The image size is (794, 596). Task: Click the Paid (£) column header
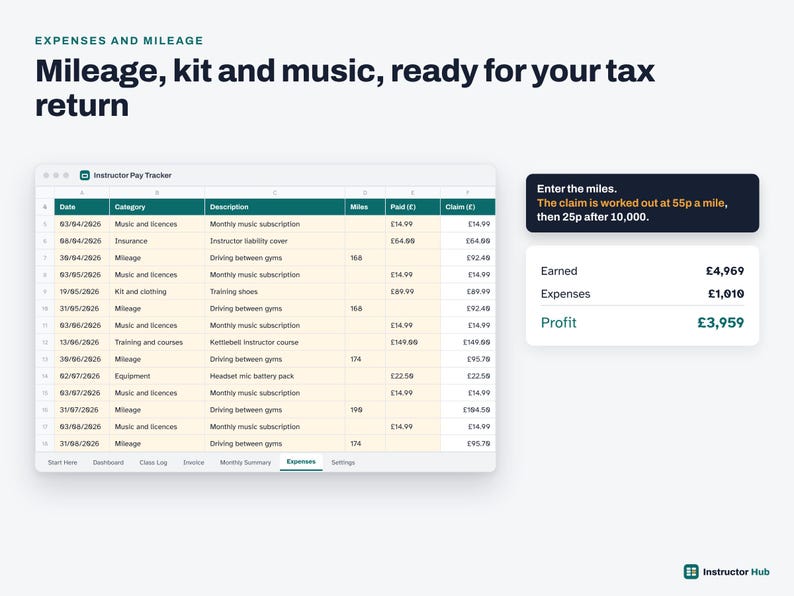point(413,207)
